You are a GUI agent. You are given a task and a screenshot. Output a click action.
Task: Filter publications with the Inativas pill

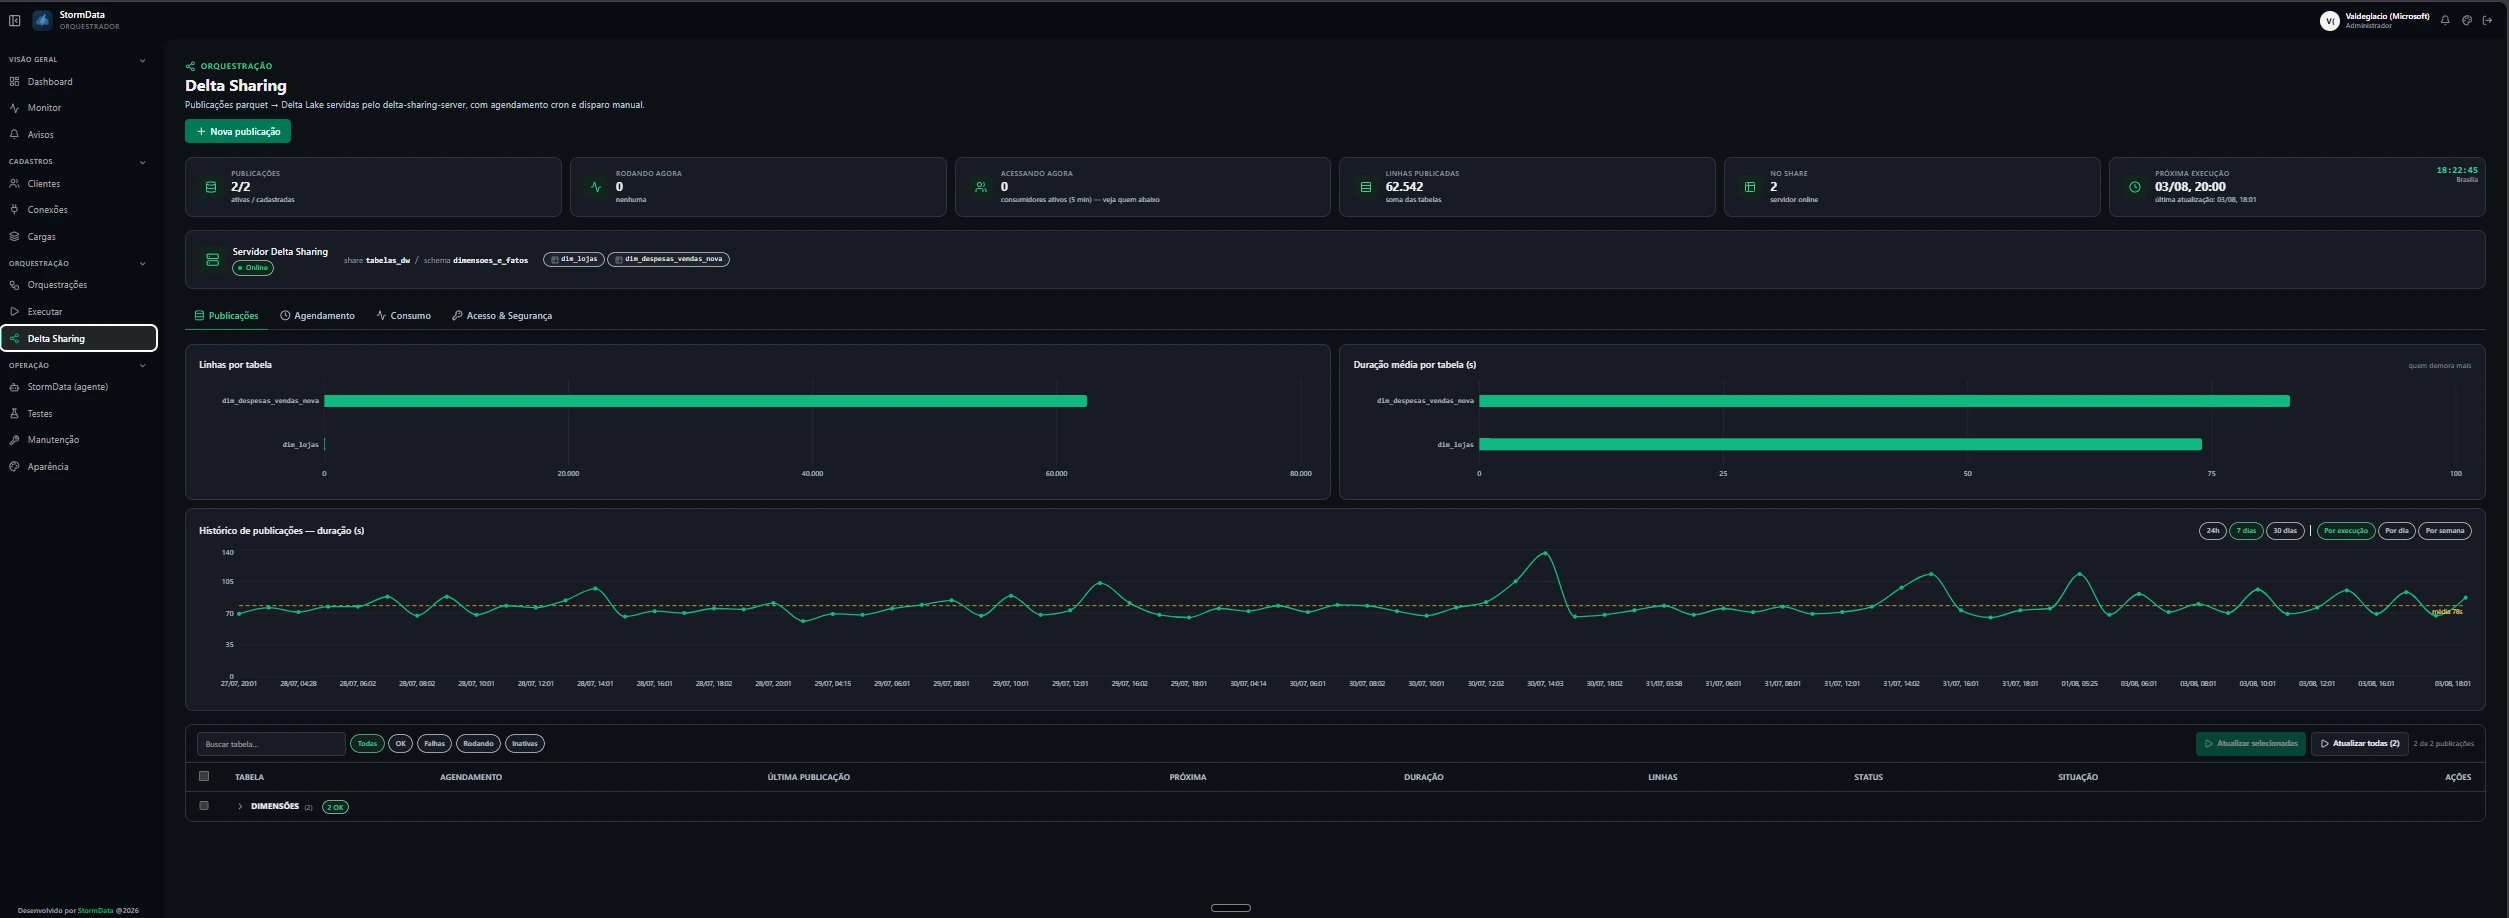coord(525,744)
